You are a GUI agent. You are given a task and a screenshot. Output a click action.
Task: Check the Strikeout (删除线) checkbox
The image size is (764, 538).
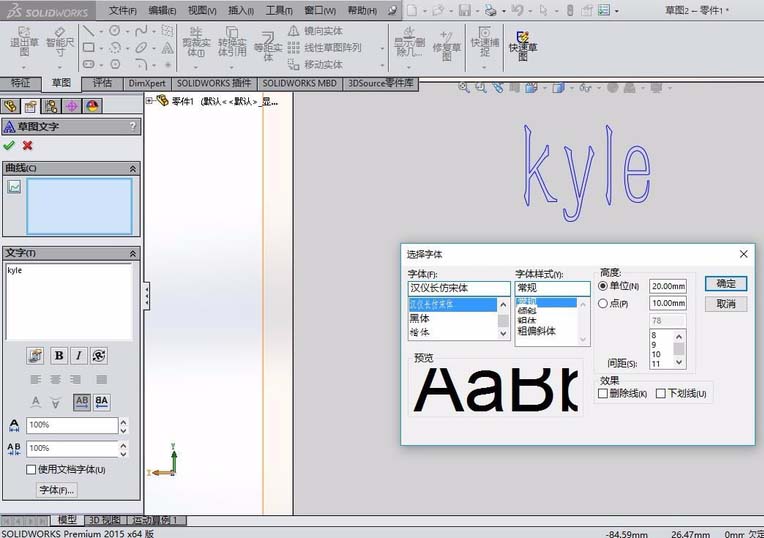(603, 393)
